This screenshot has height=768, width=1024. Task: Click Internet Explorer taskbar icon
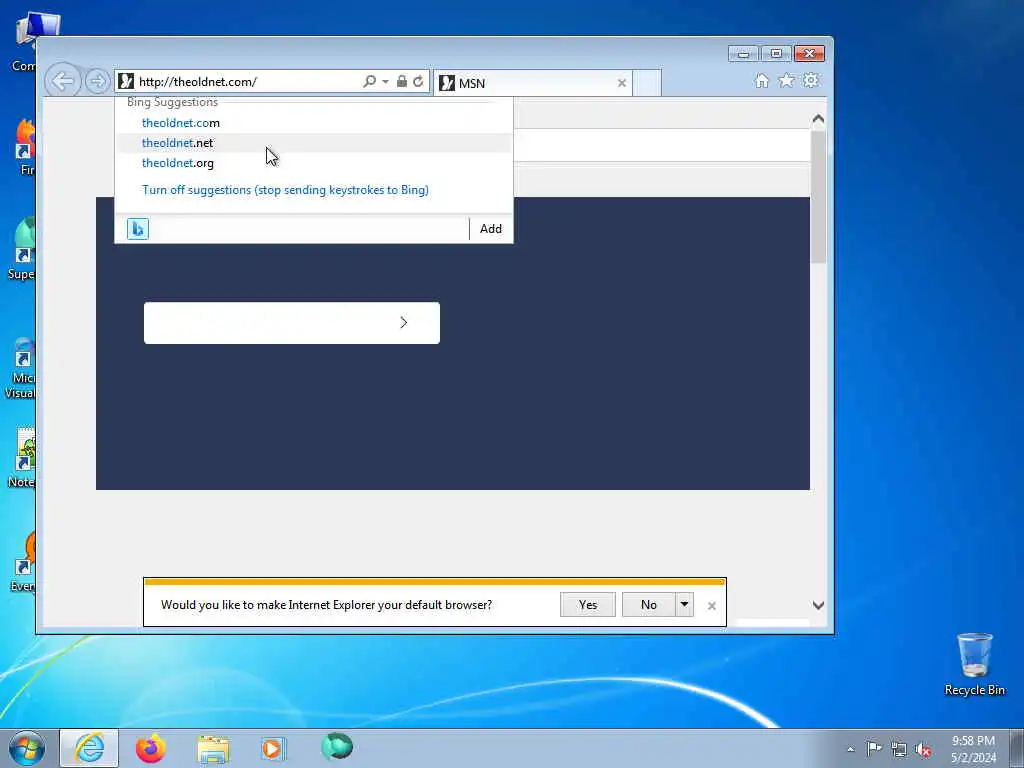coord(89,748)
